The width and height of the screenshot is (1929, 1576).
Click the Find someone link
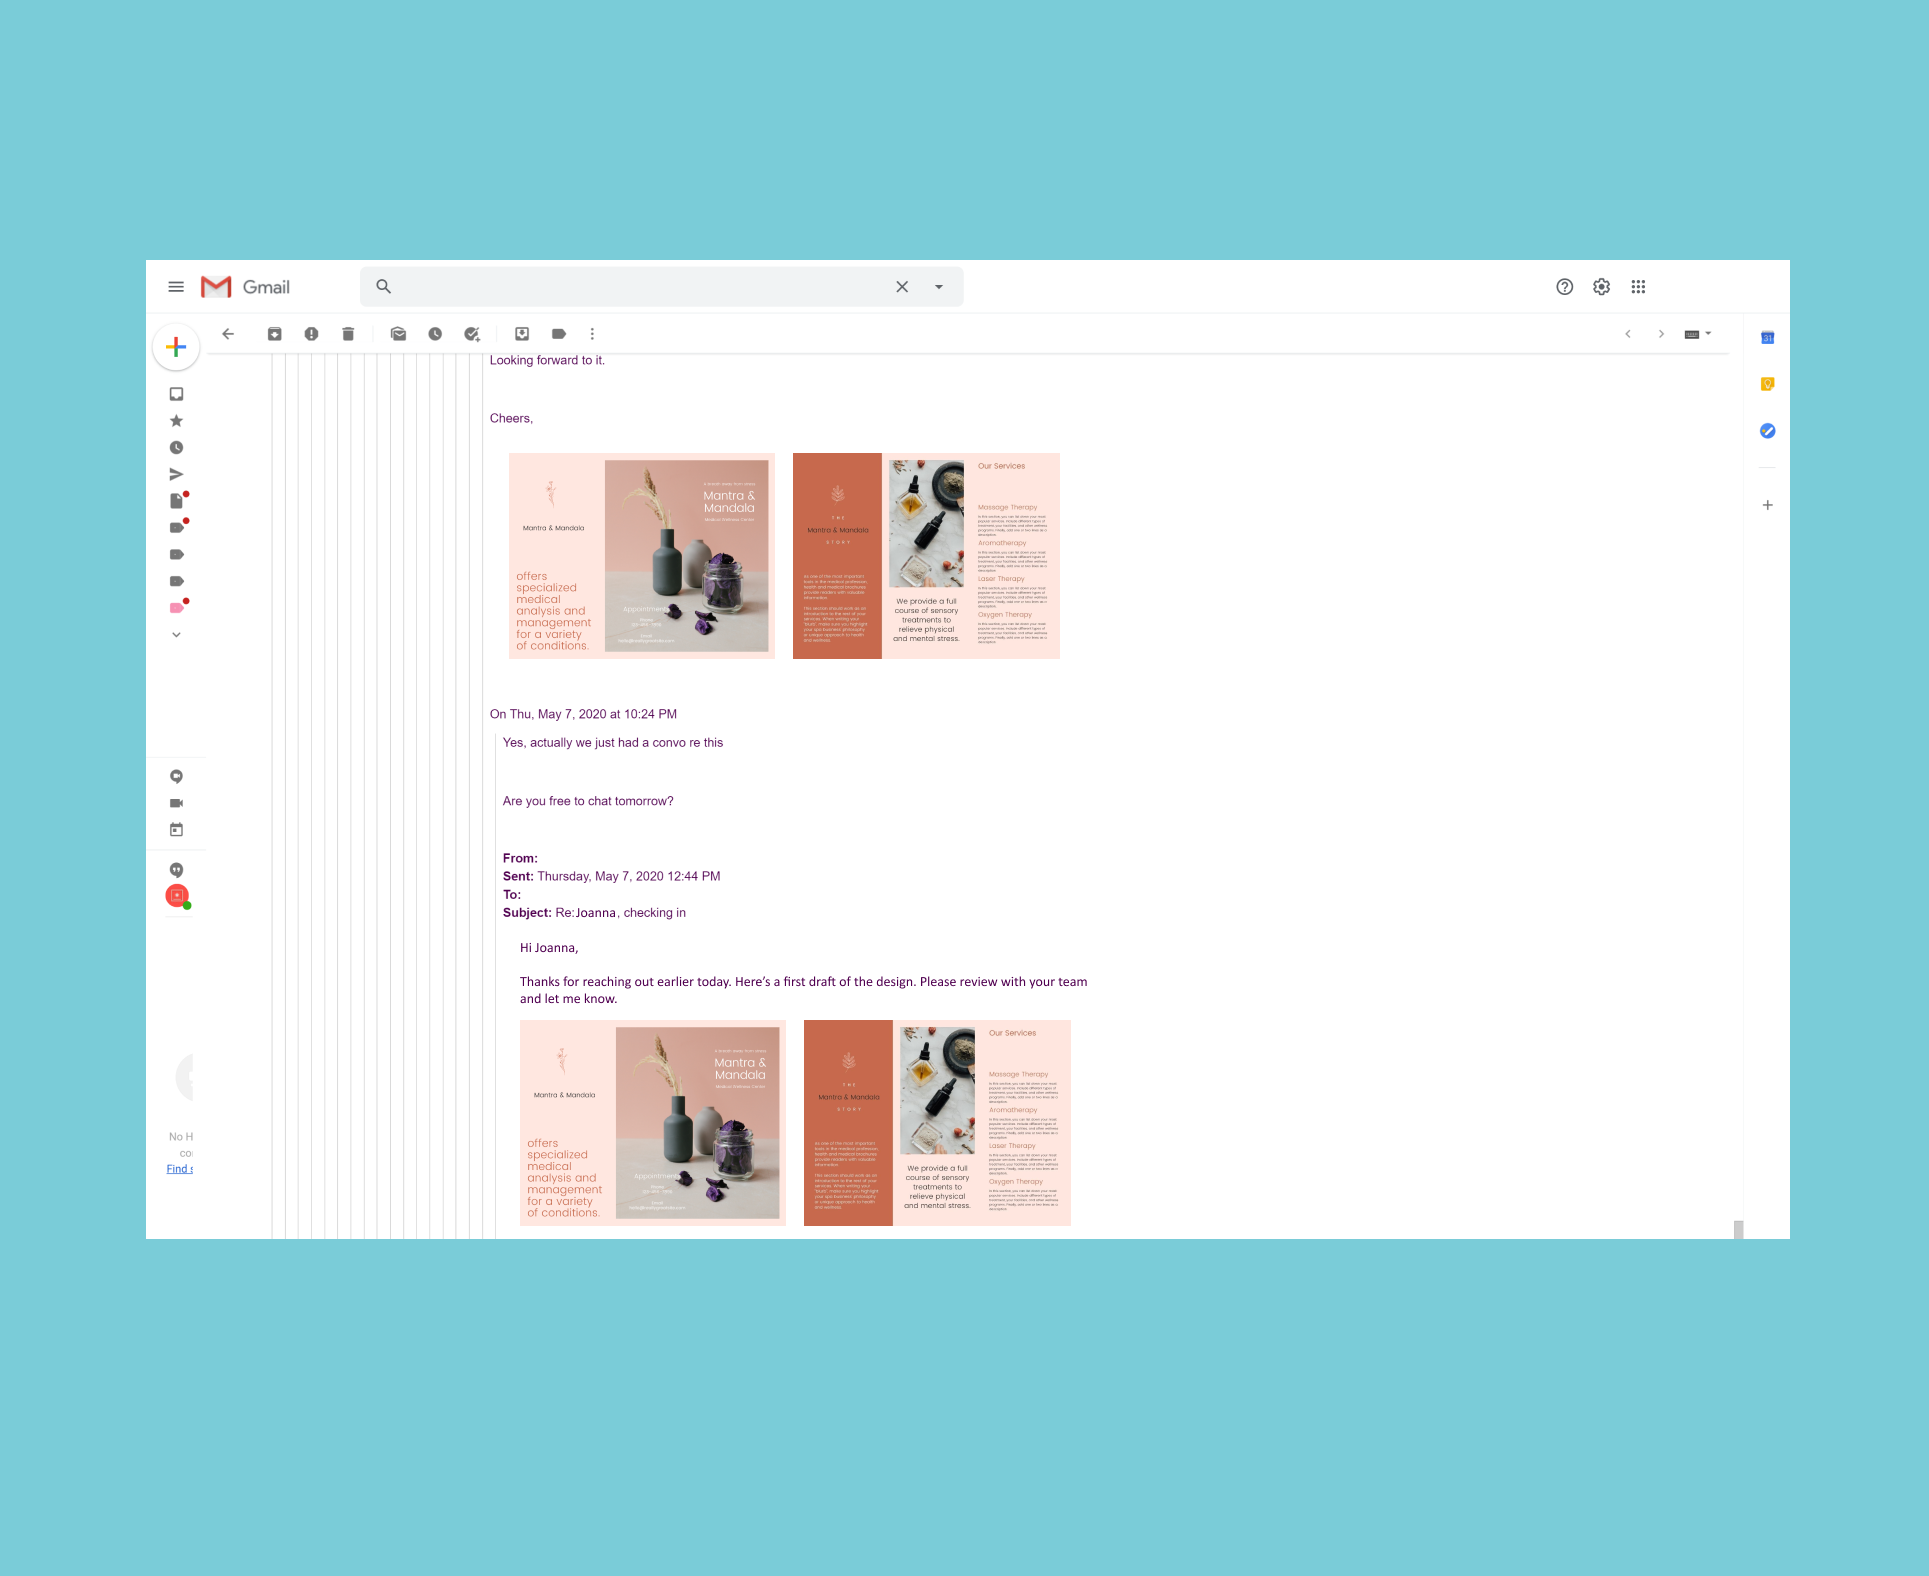point(179,1168)
